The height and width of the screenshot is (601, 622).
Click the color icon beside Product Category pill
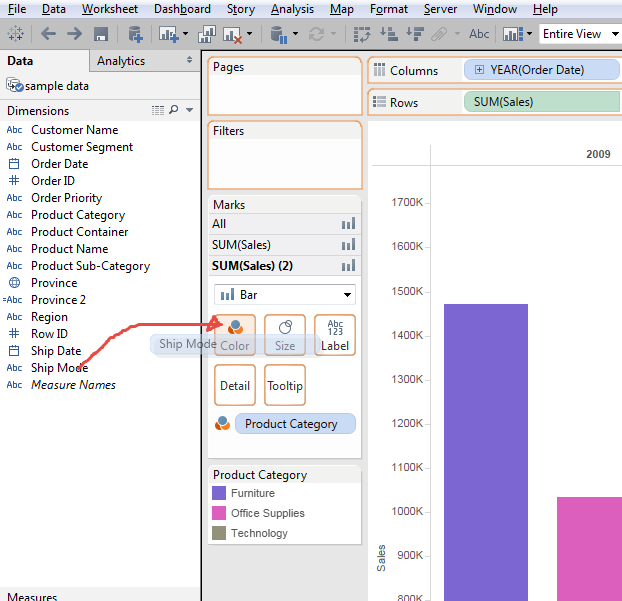222,423
